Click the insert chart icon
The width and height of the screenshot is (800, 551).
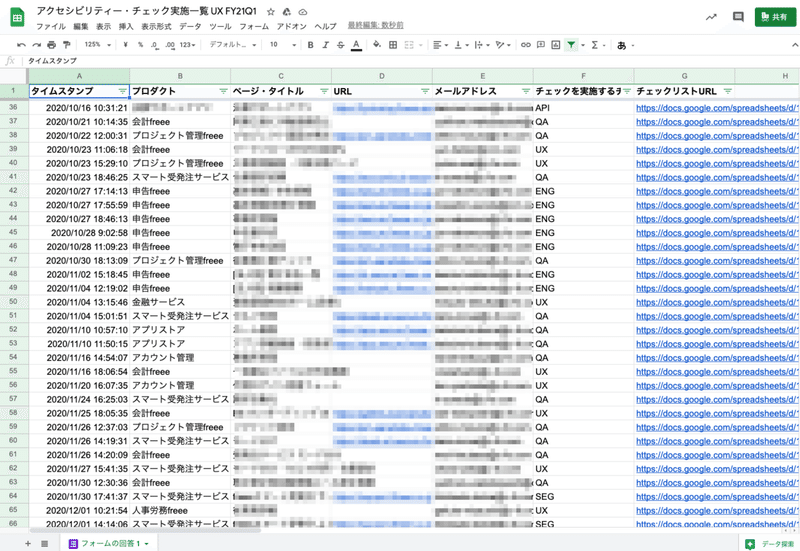click(556, 45)
